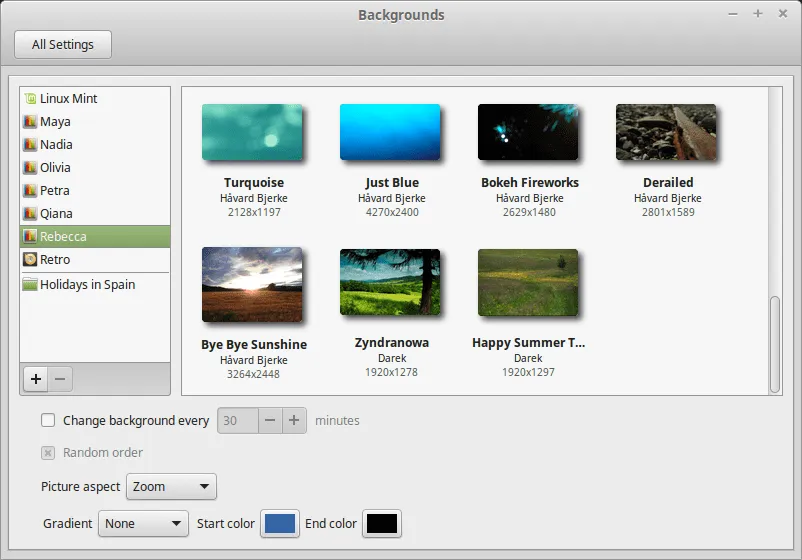Click the minus icon to remove folder
Screen dimensions: 802x560
(60, 379)
